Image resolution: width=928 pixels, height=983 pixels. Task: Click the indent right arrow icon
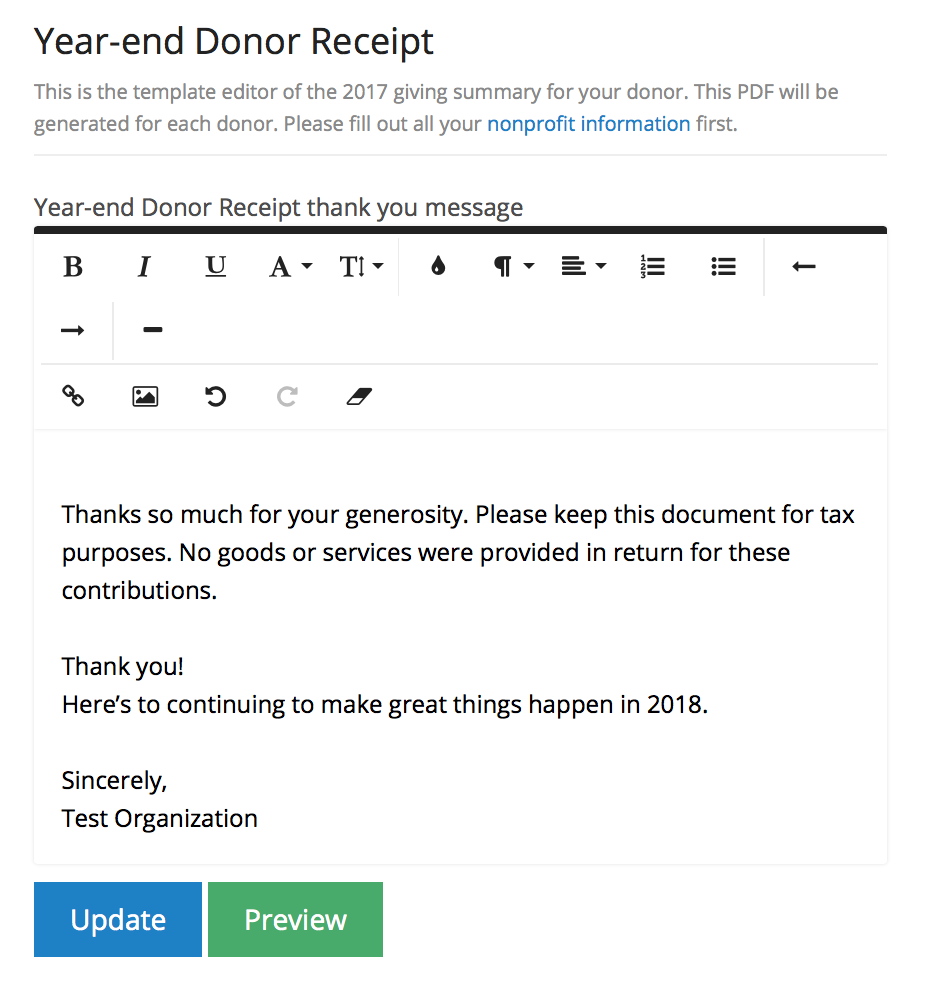[73, 331]
